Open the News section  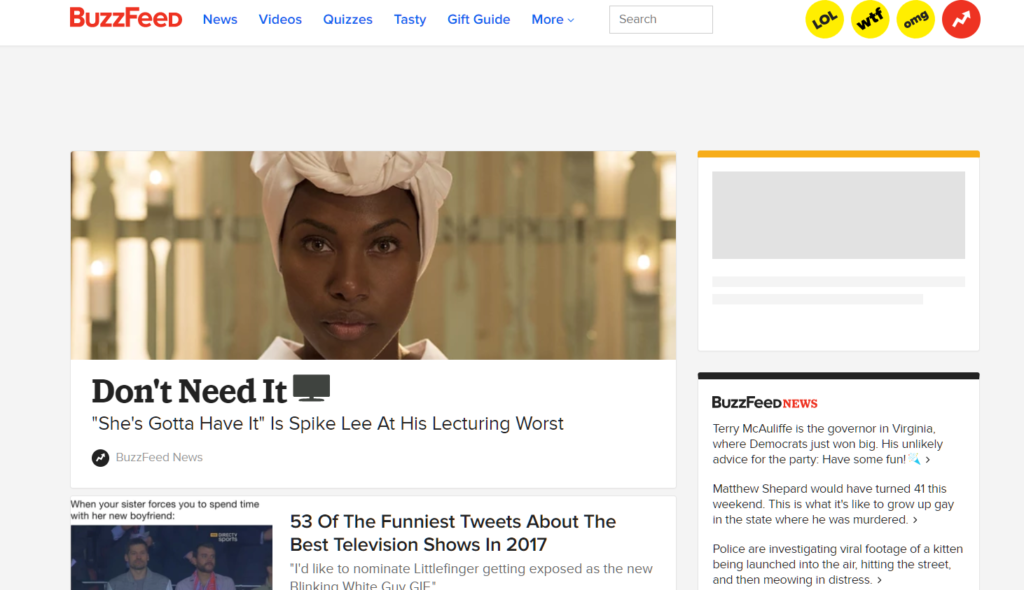click(220, 20)
